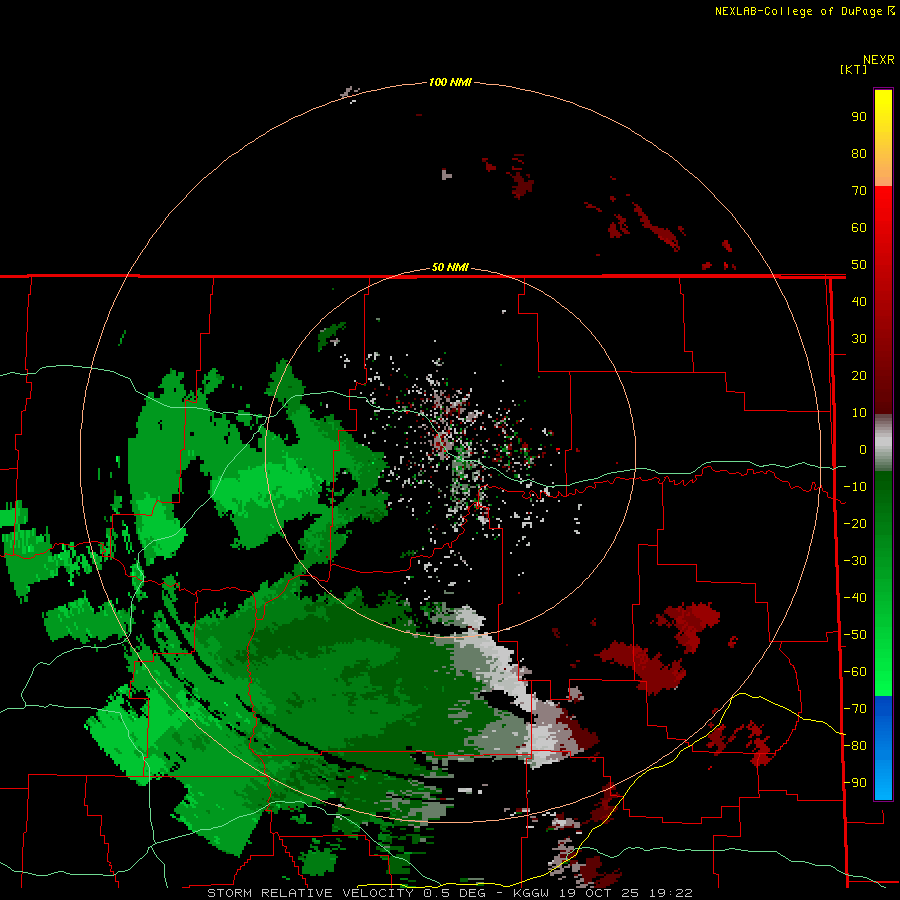Click the 100 NMI range ring label
This screenshot has width=900, height=900.
(x=450, y=82)
